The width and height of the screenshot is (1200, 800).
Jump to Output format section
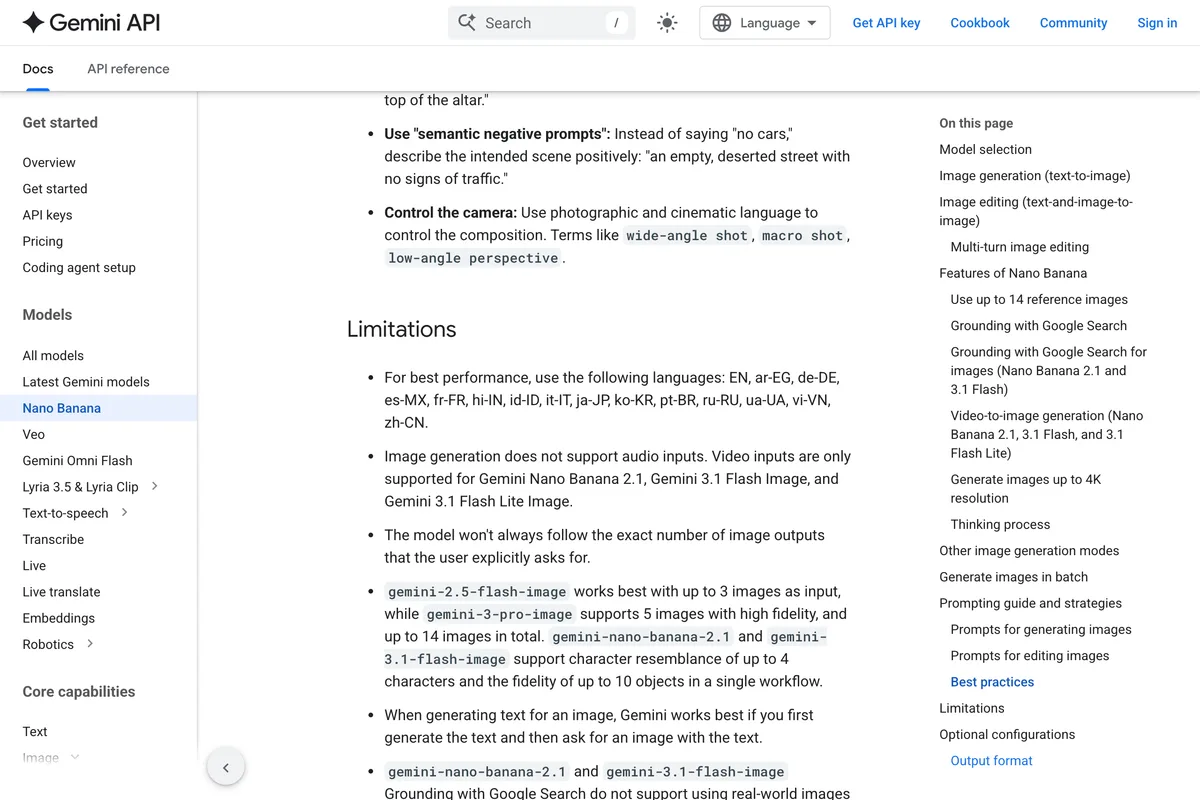coord(991,760)
